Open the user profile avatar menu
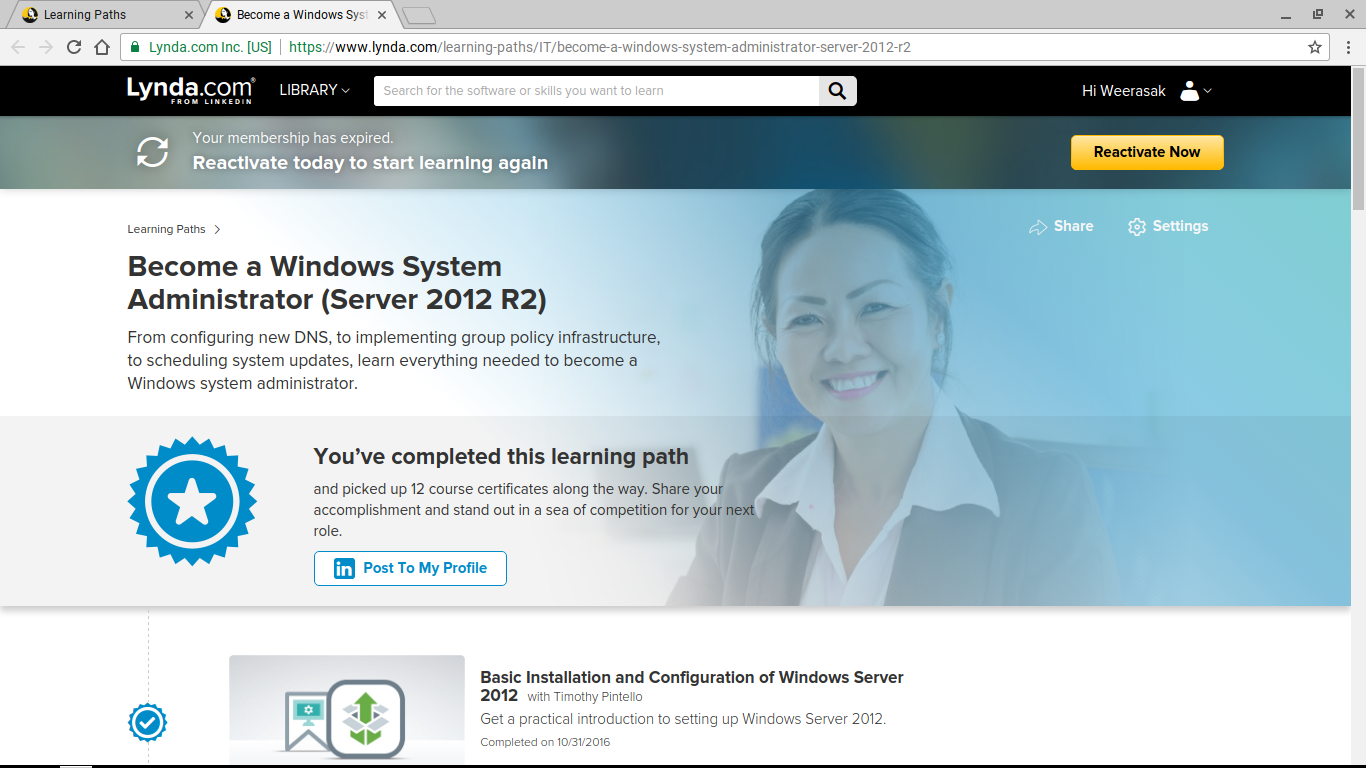This screenshot has width=1366, height=768. click(1195, 91)
